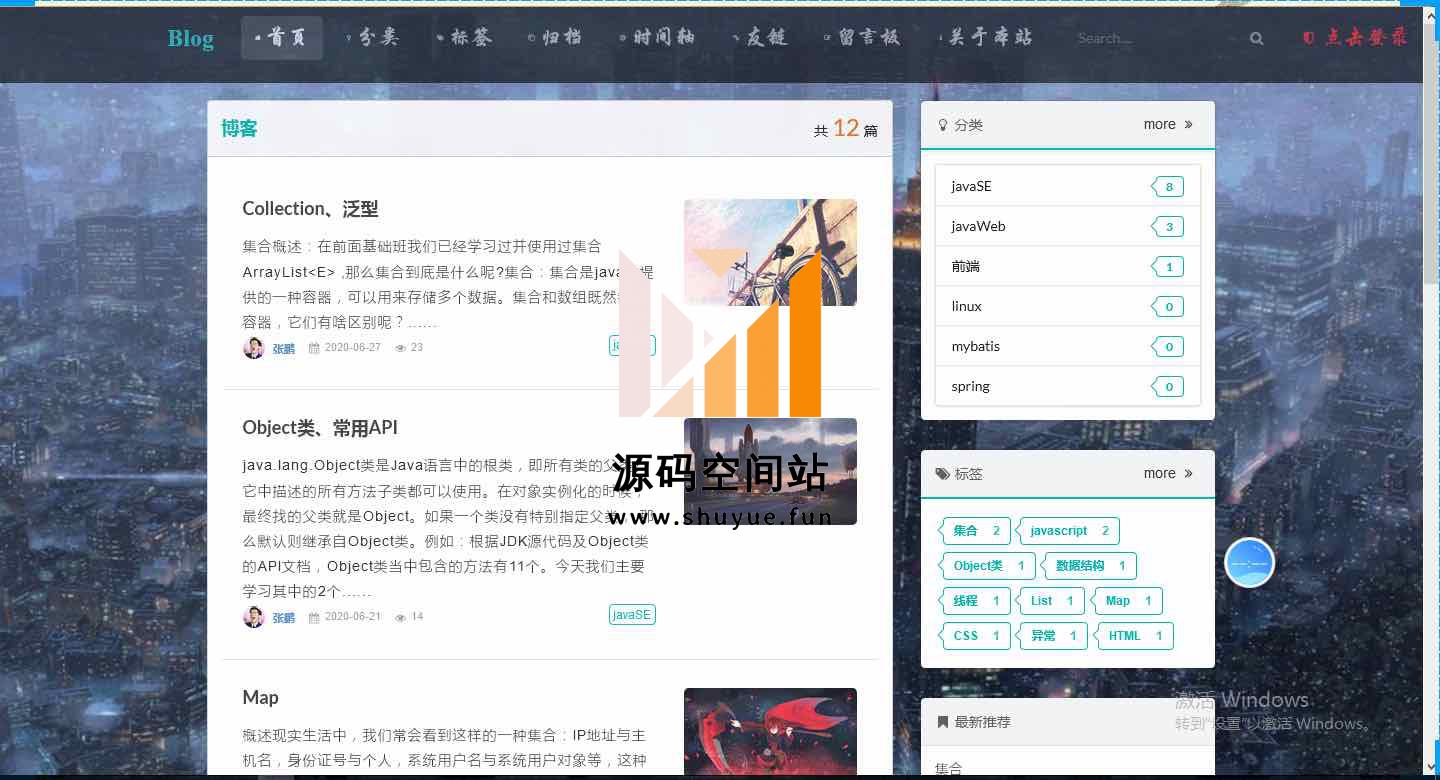
Task: Go to the 时间轴 menu item
Action: point(656,38)
